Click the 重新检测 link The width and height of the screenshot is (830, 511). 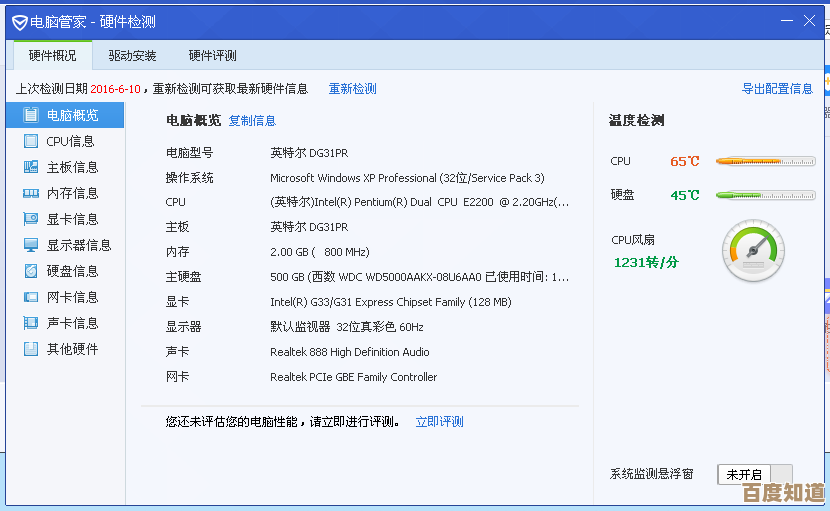(x=352, y=89)
